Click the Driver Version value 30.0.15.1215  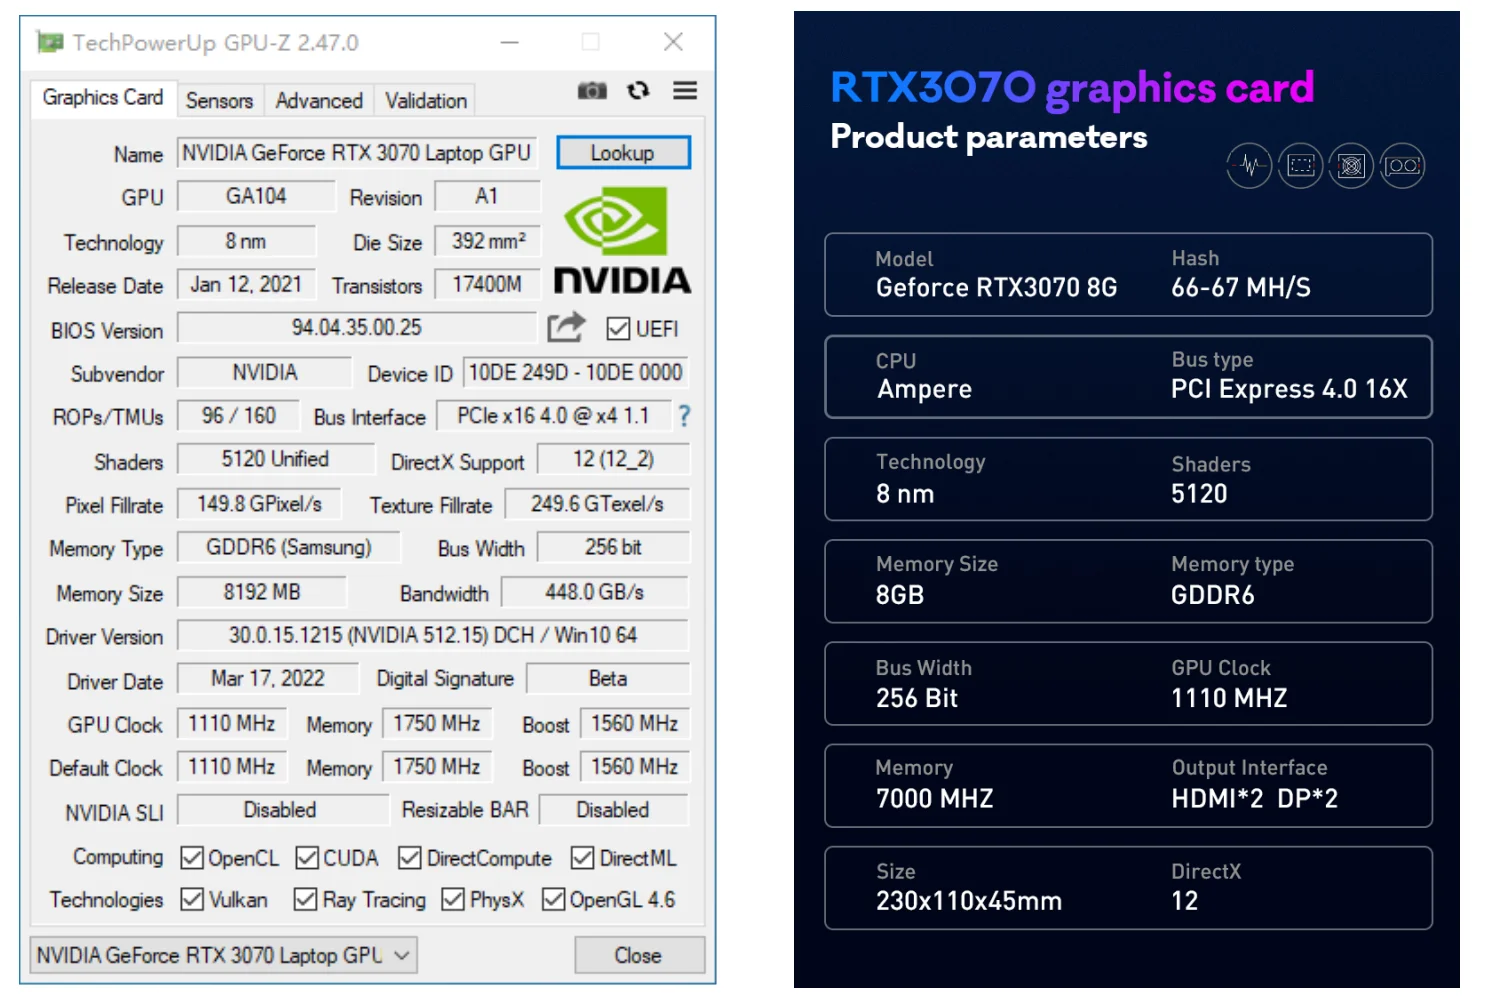click(433, 635)
